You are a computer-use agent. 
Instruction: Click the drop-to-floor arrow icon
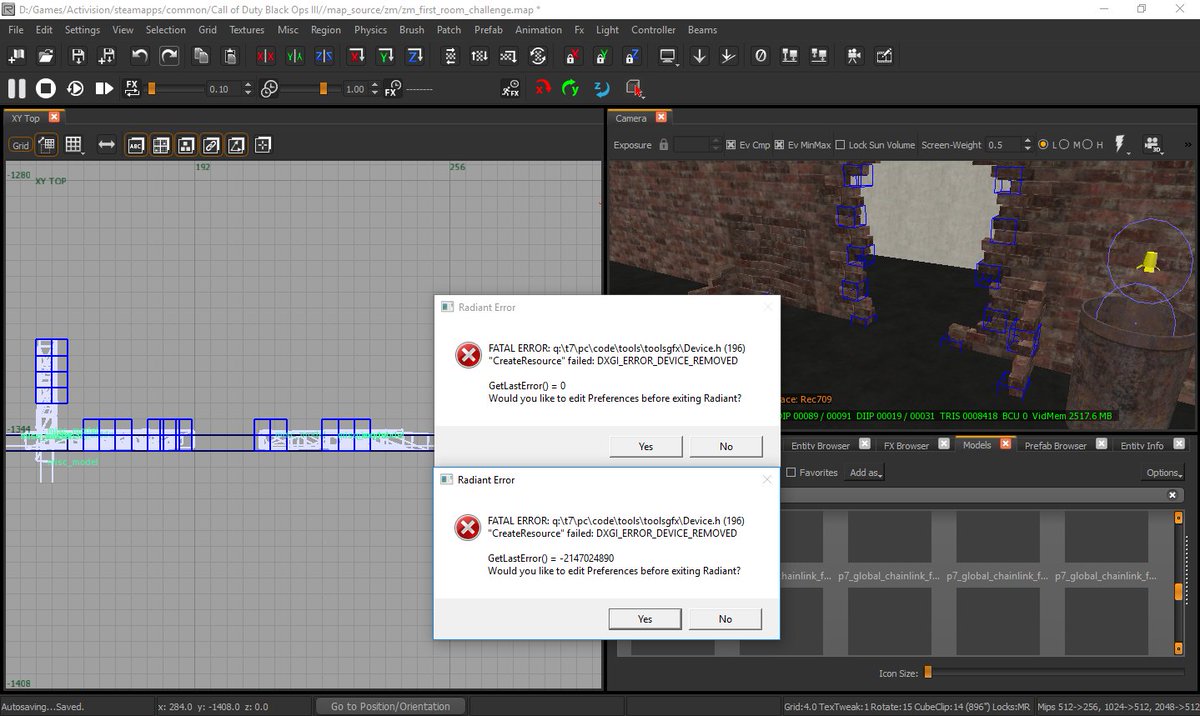(700, 56)
